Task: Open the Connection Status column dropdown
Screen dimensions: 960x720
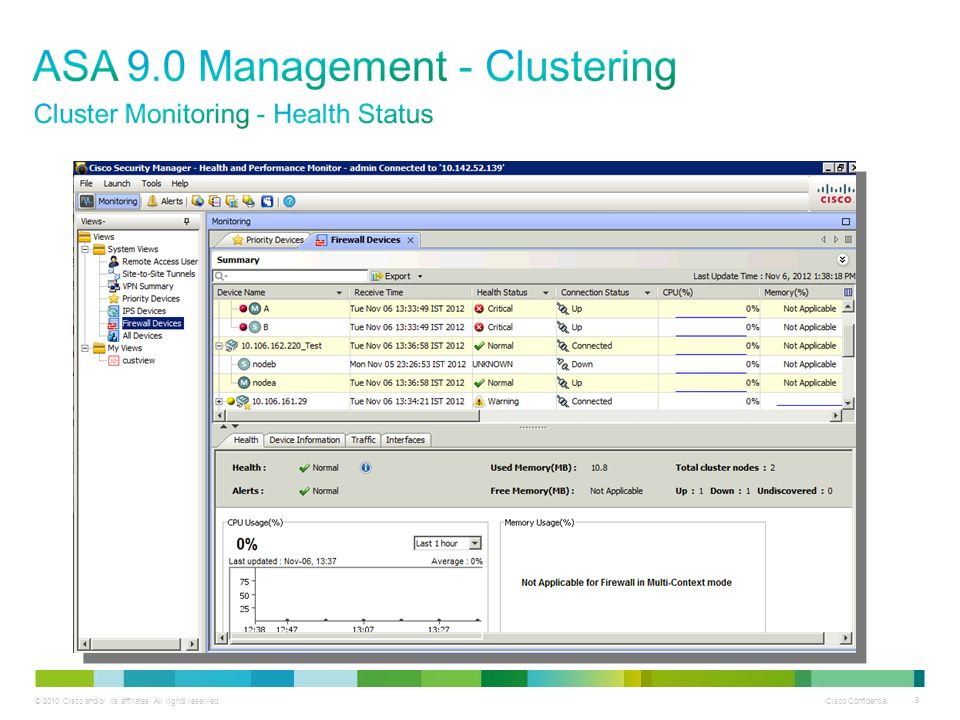Action: (647, 293)
